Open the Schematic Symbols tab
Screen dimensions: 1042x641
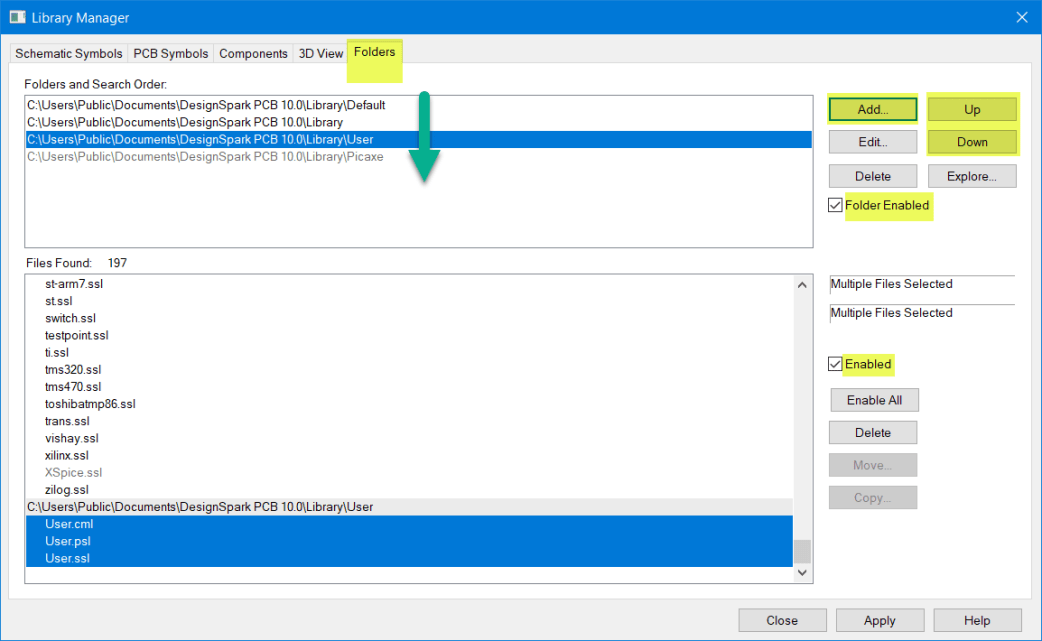[68, 53]
